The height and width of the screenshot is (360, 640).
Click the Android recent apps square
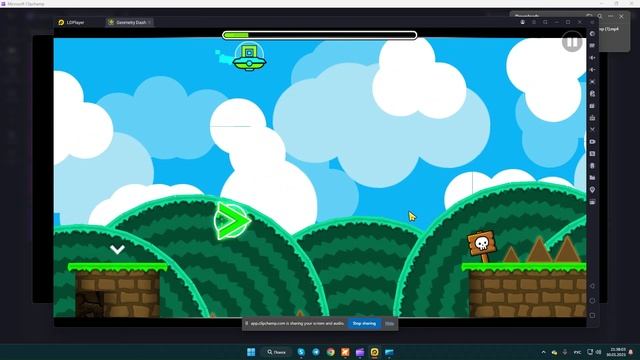pyautogui.click(x=592, y=316)
